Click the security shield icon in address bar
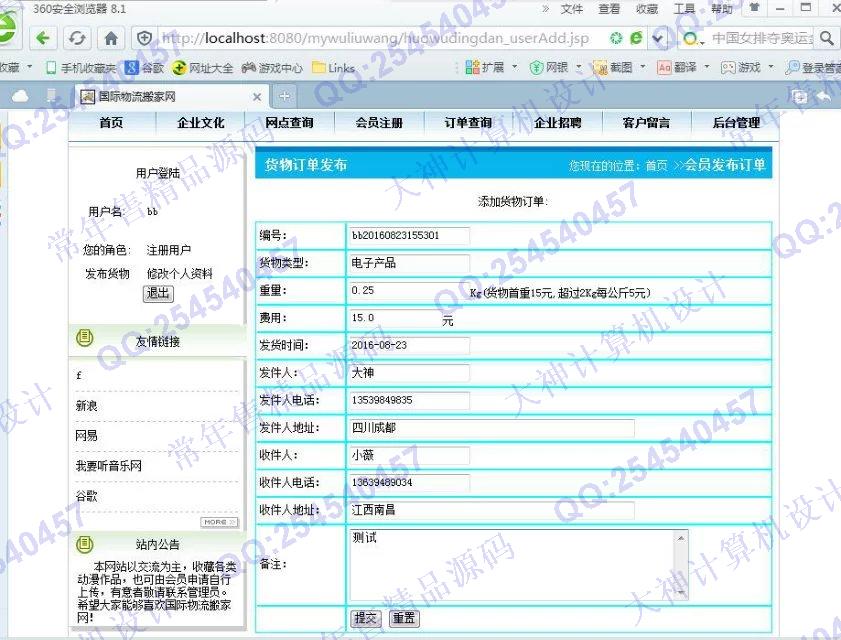Screen dimensions: 841x640 coord(145,38)
